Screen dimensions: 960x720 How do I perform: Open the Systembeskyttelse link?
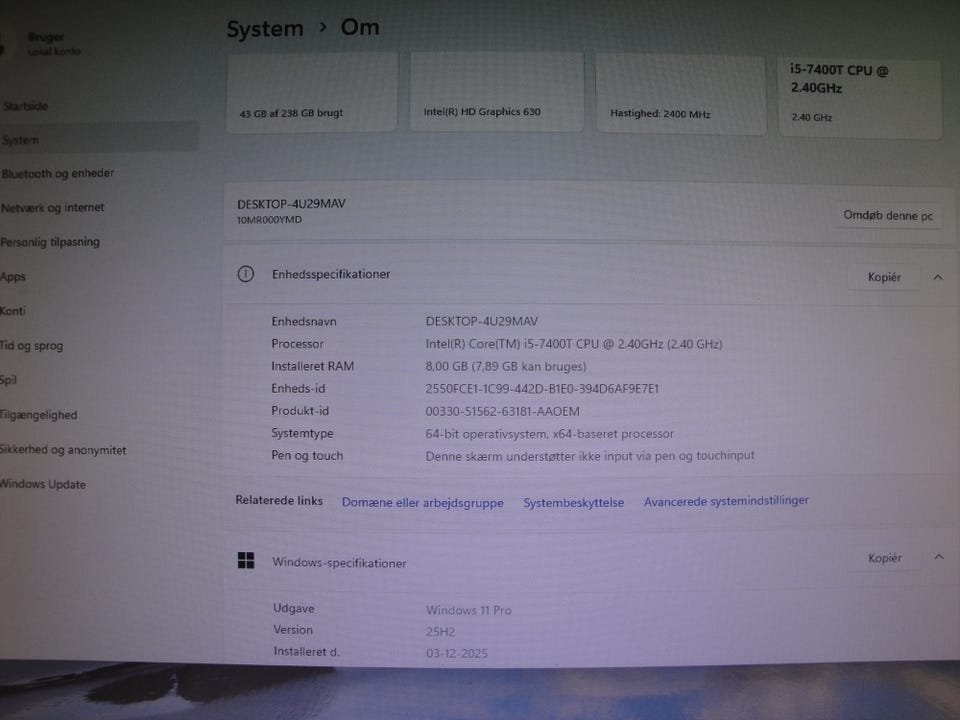(574, 503)
